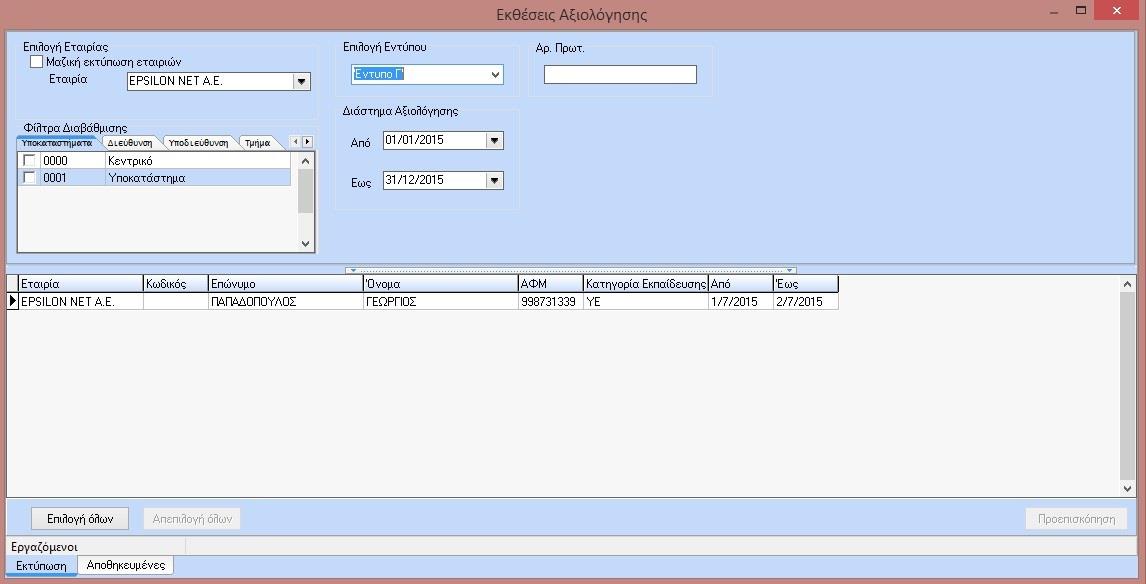Sort by the grid Έως column header
Viewport: 1146px width, 584px height.
tap(805, 284)
